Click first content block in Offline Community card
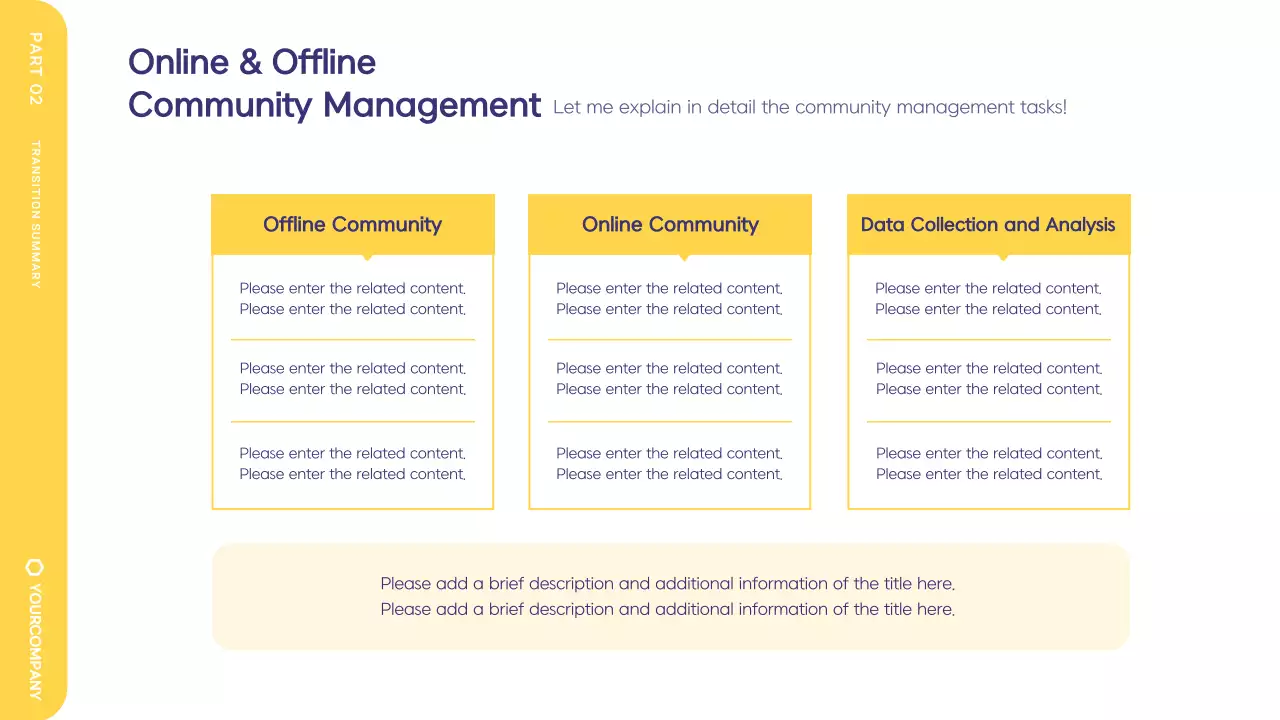Image resolution: width=1280 pixels, height=720 pixels. (x=352, y=298)
